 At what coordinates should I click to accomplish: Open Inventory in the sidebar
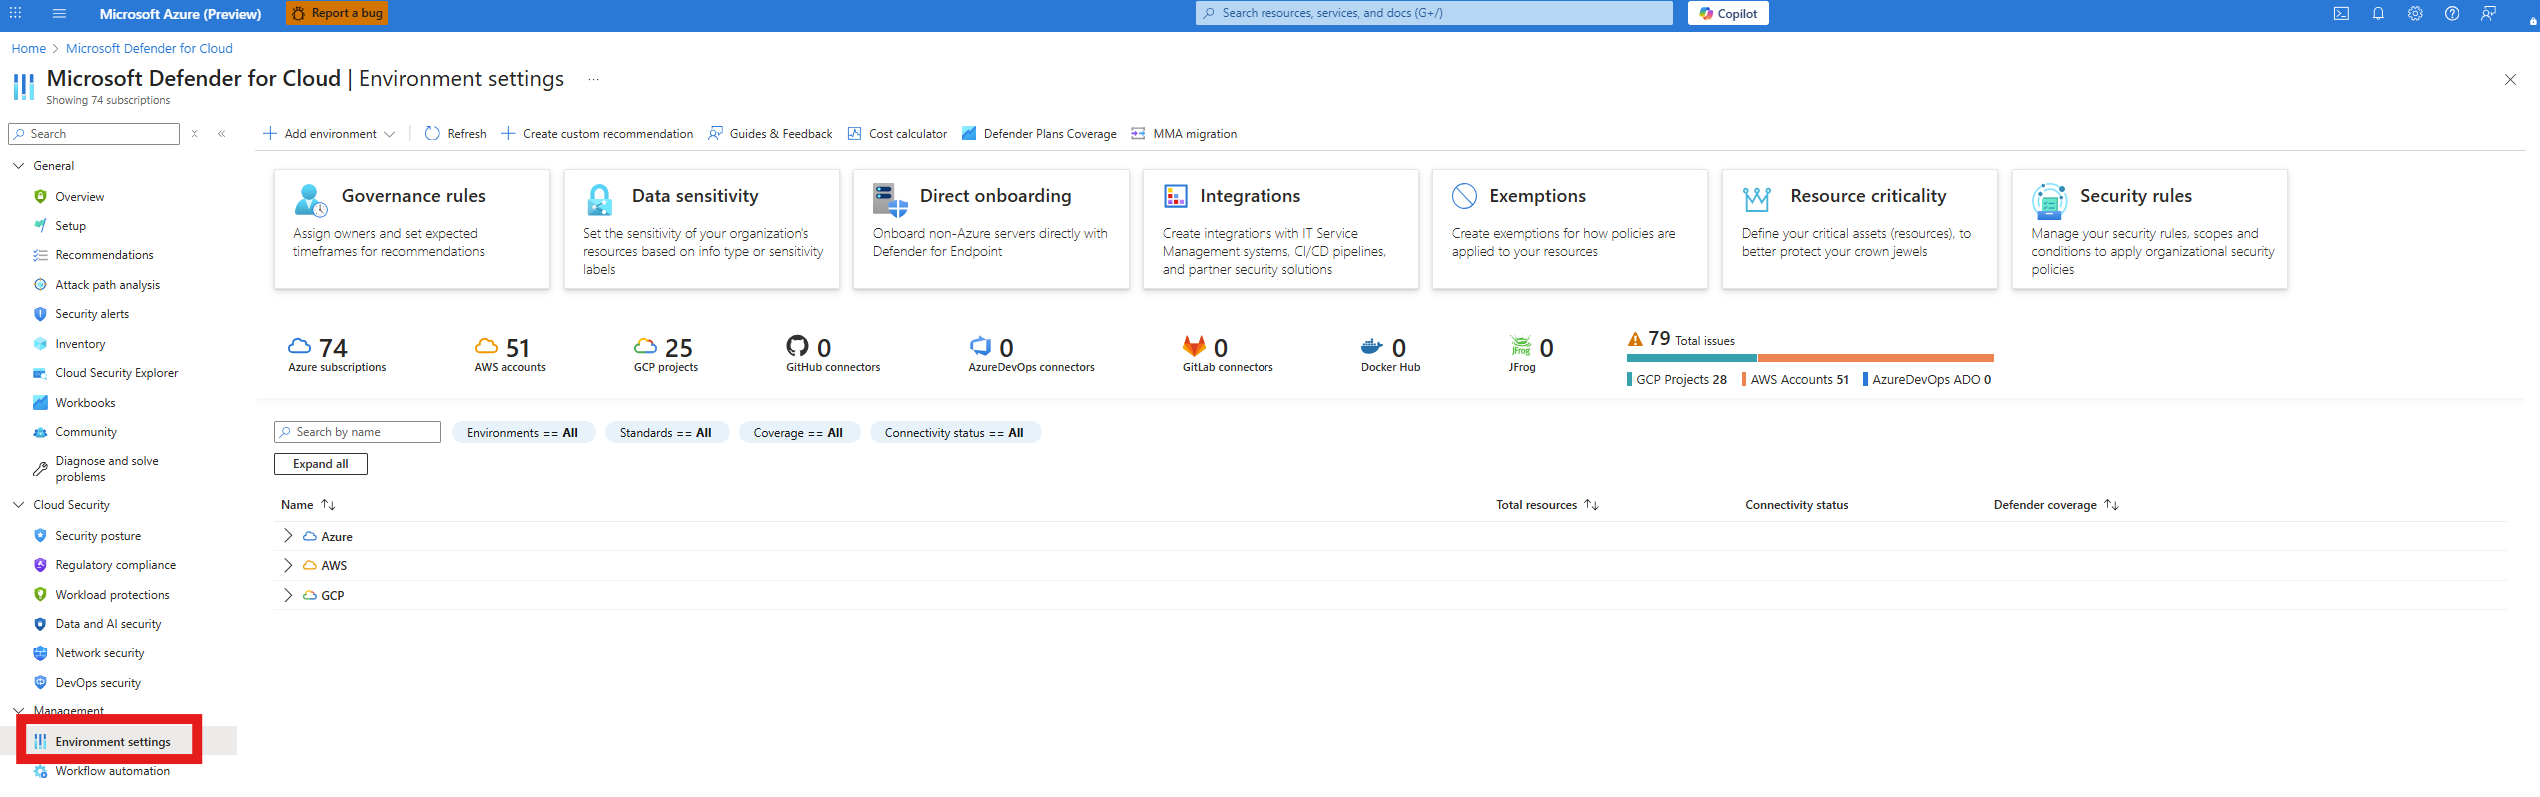(x=80, y=344)
